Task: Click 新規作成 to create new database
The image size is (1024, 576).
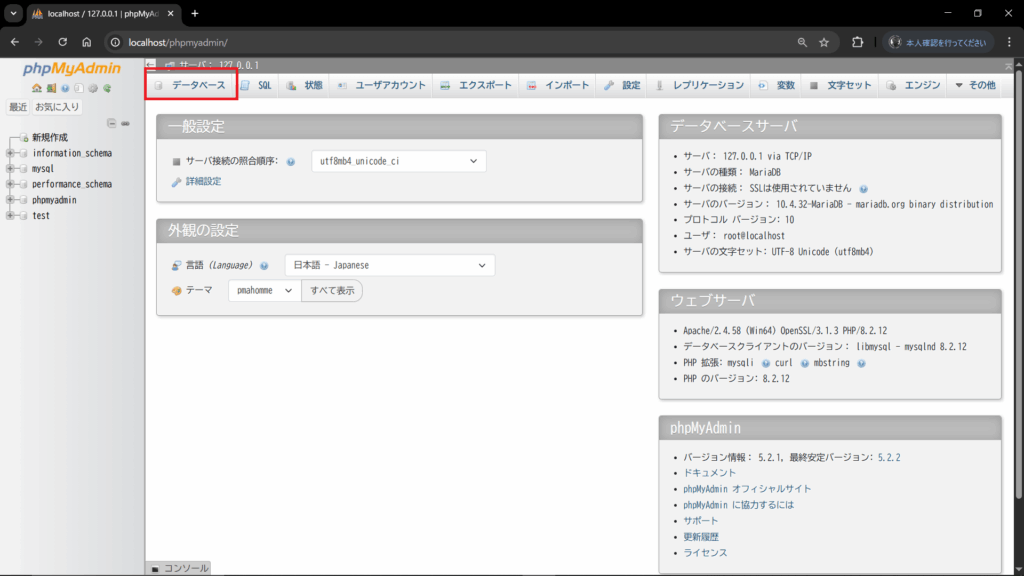Action: point(50,137)
